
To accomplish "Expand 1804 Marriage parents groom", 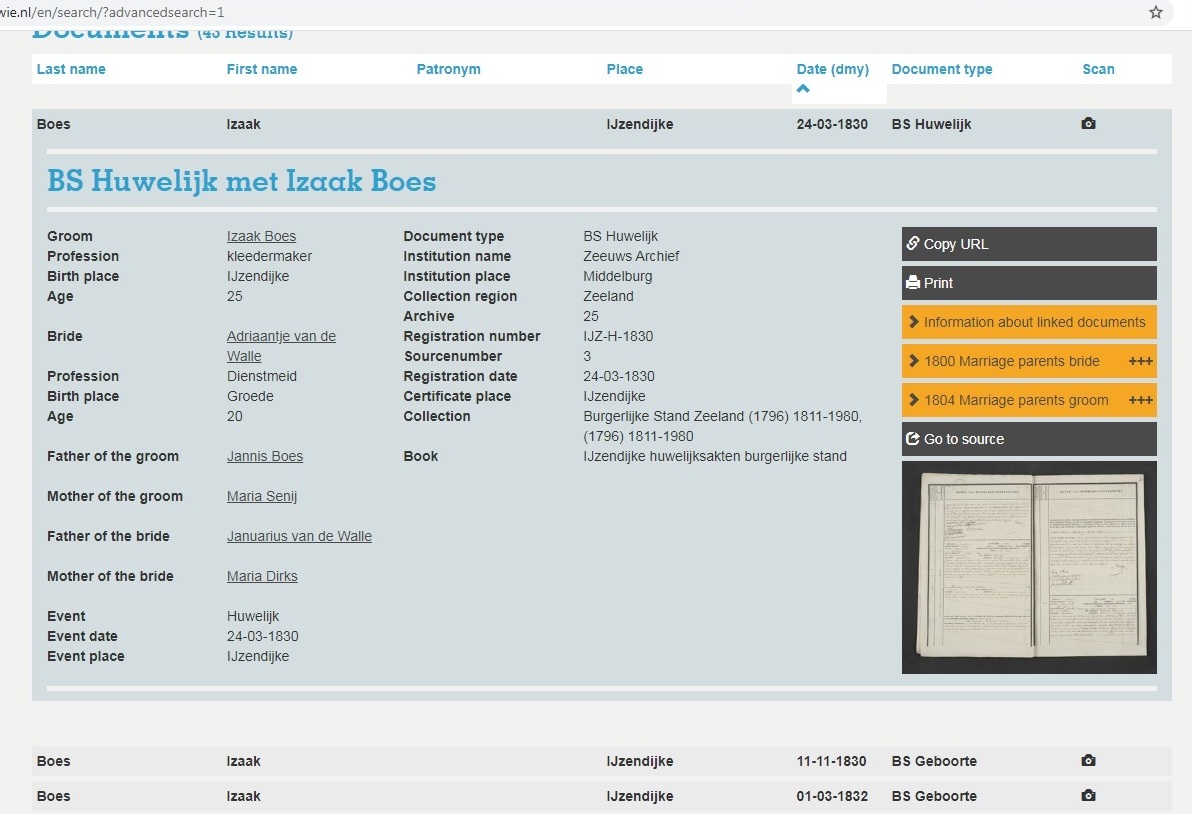I will [1028, 400].
